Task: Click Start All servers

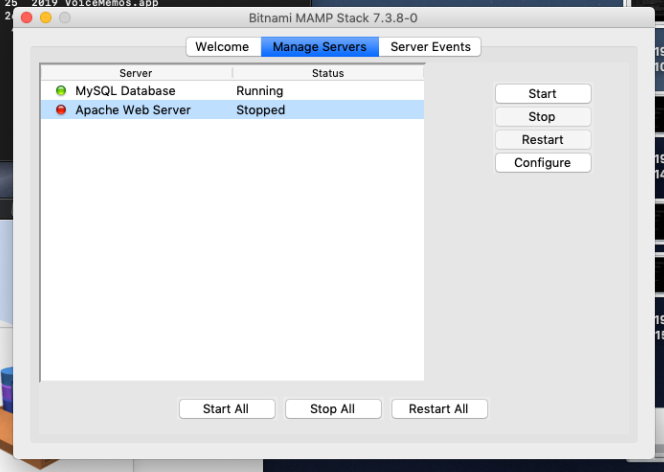Action: (227, 409)
